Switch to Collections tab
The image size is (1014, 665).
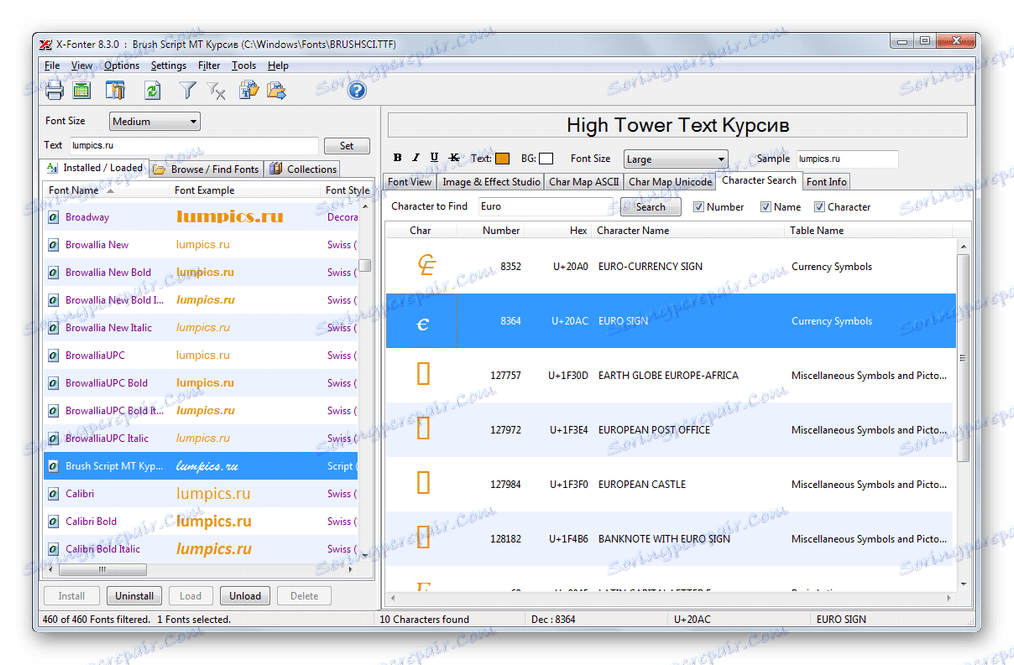coord(303,169)
